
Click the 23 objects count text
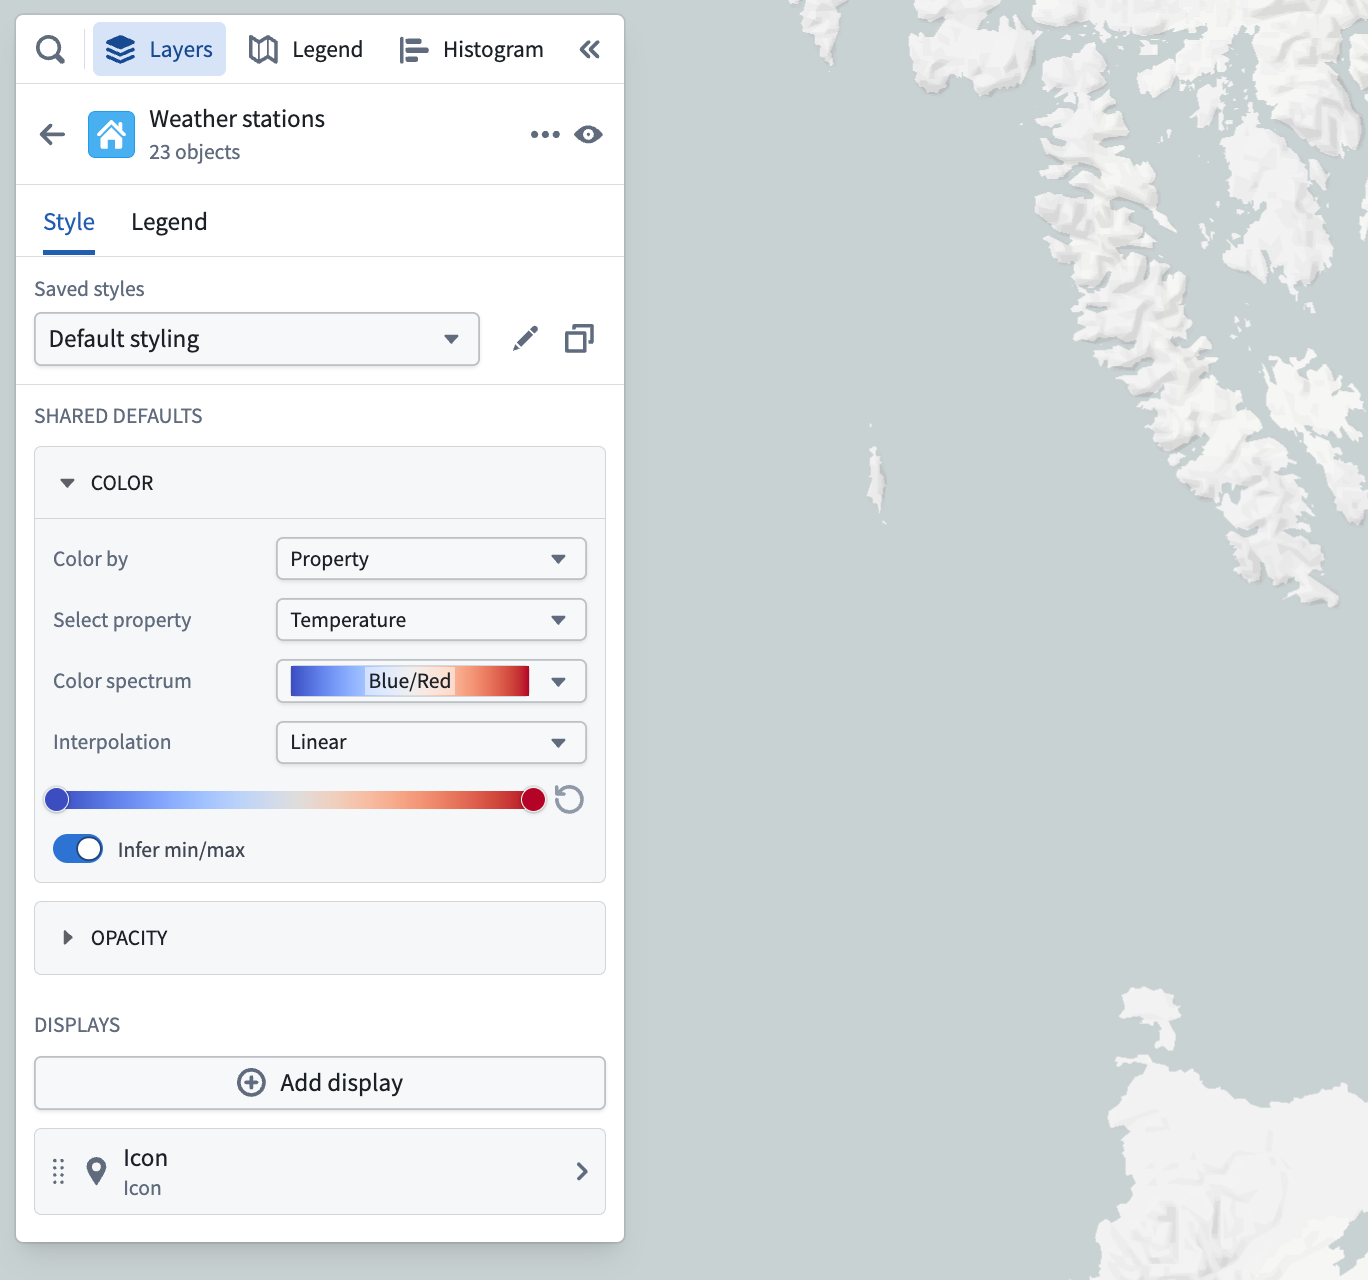click(195, 152)
